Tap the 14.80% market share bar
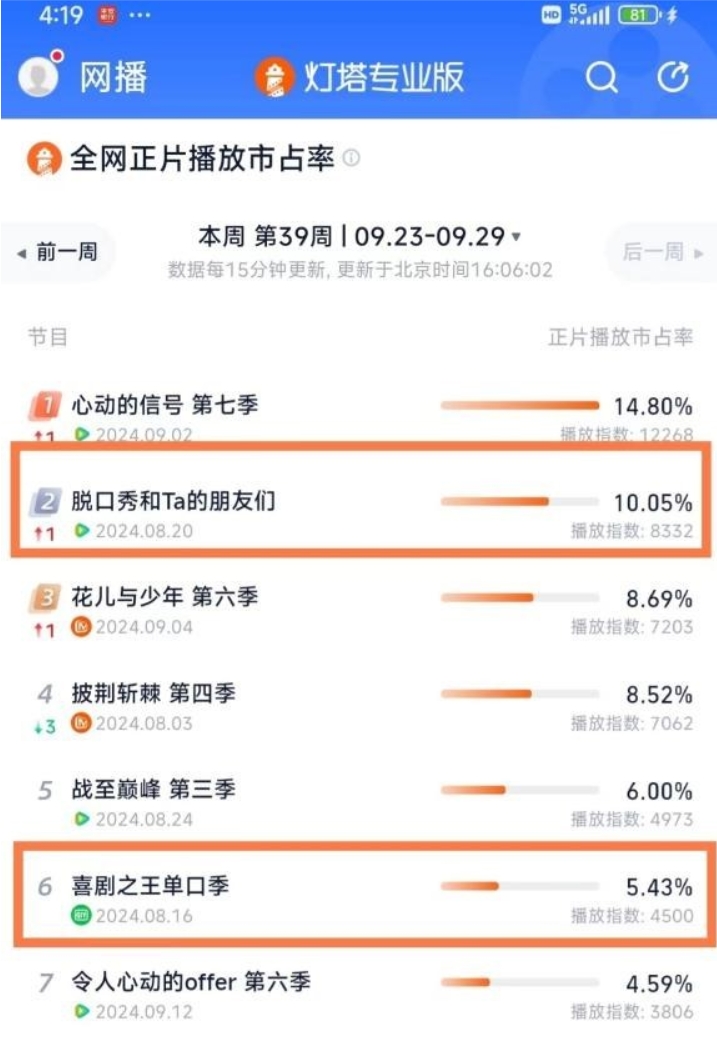This screenshot has width=717, height=1039. point(519,405)
